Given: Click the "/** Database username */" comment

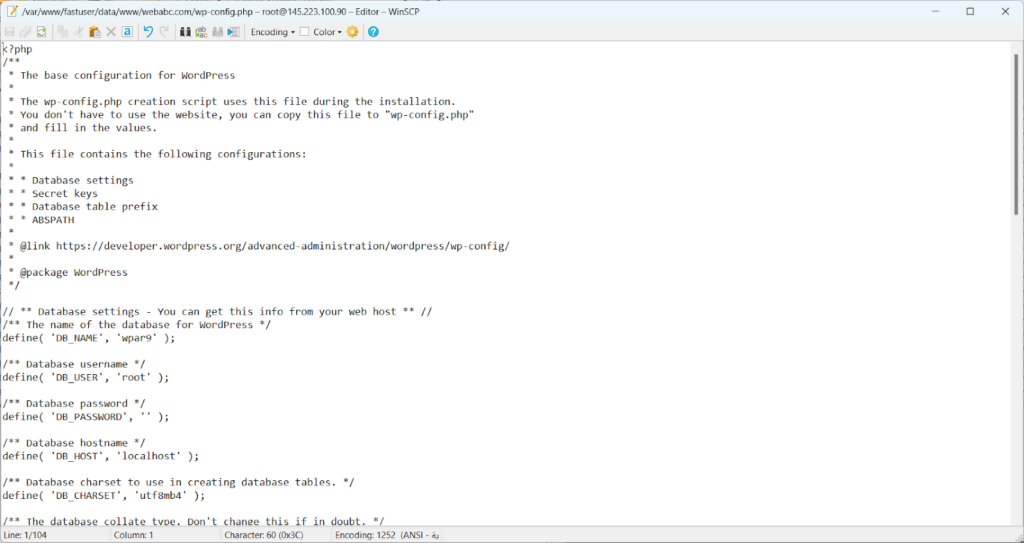Looking at the screenshot, I should (x=74, y=364).
